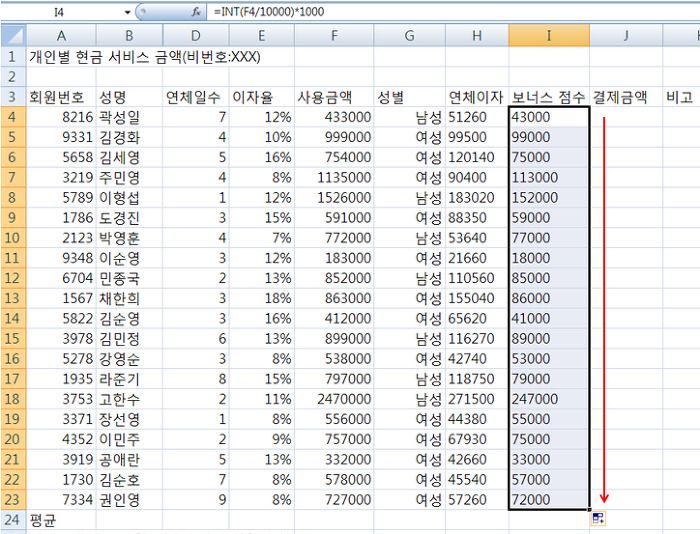Click name cell '고한수'

coord(129,399)
